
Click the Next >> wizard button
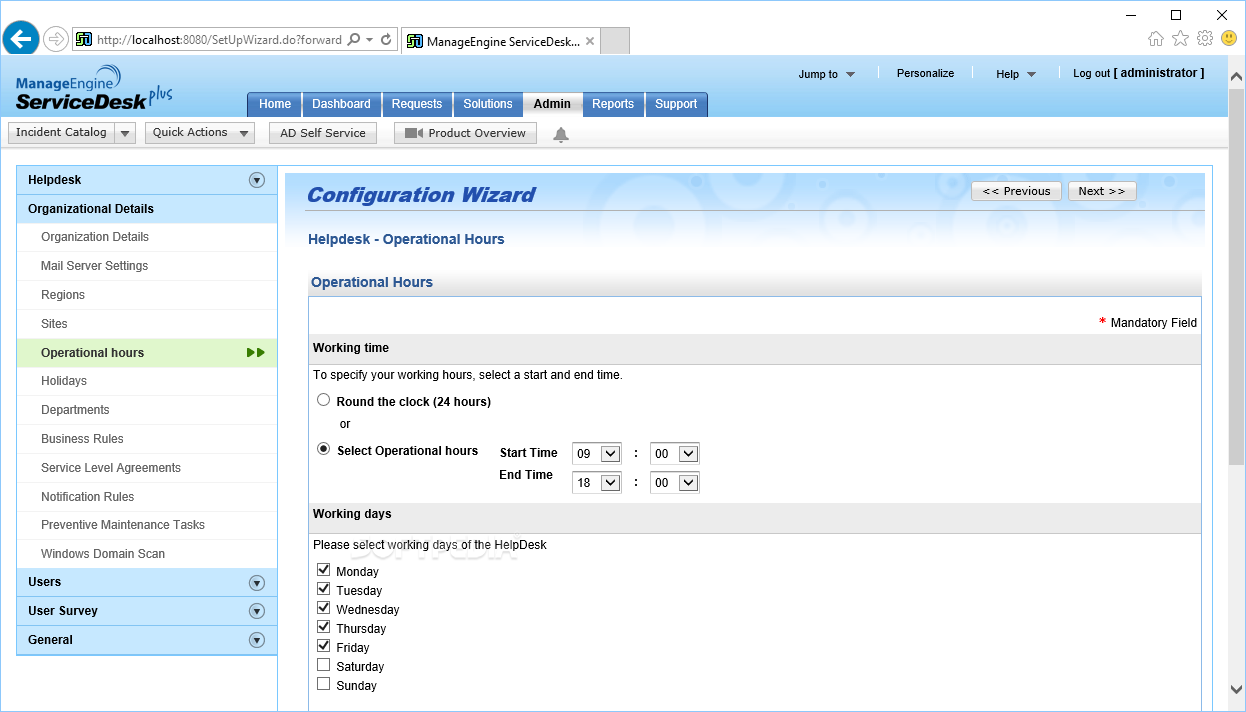tap(1102, 191)
